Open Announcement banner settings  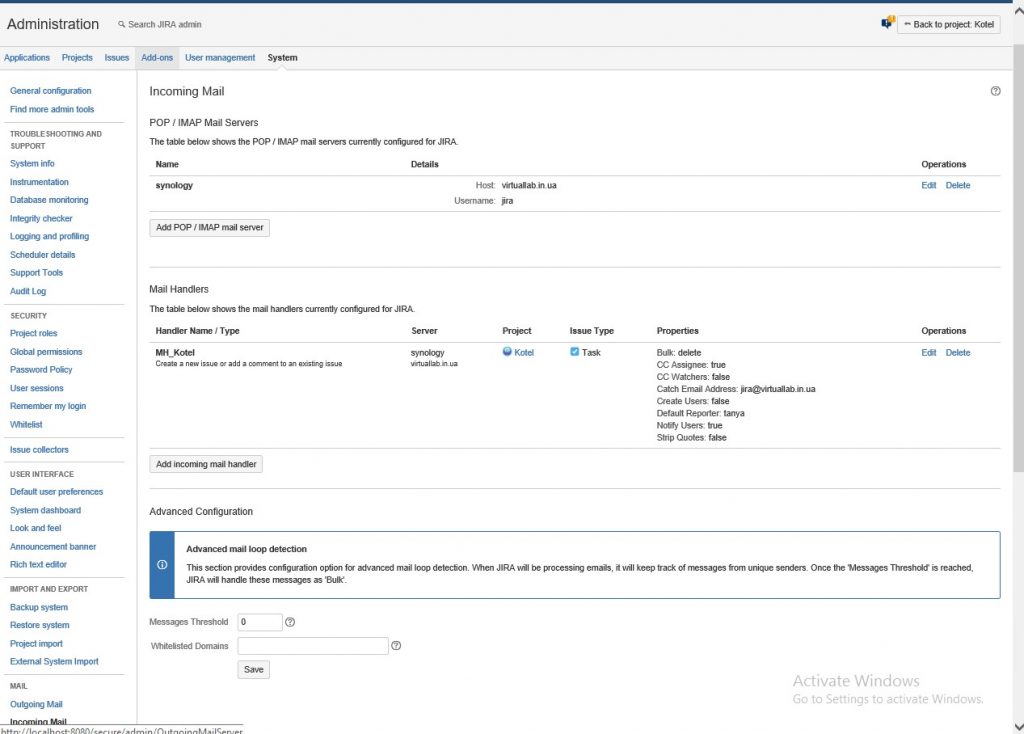tap(53, 547)
